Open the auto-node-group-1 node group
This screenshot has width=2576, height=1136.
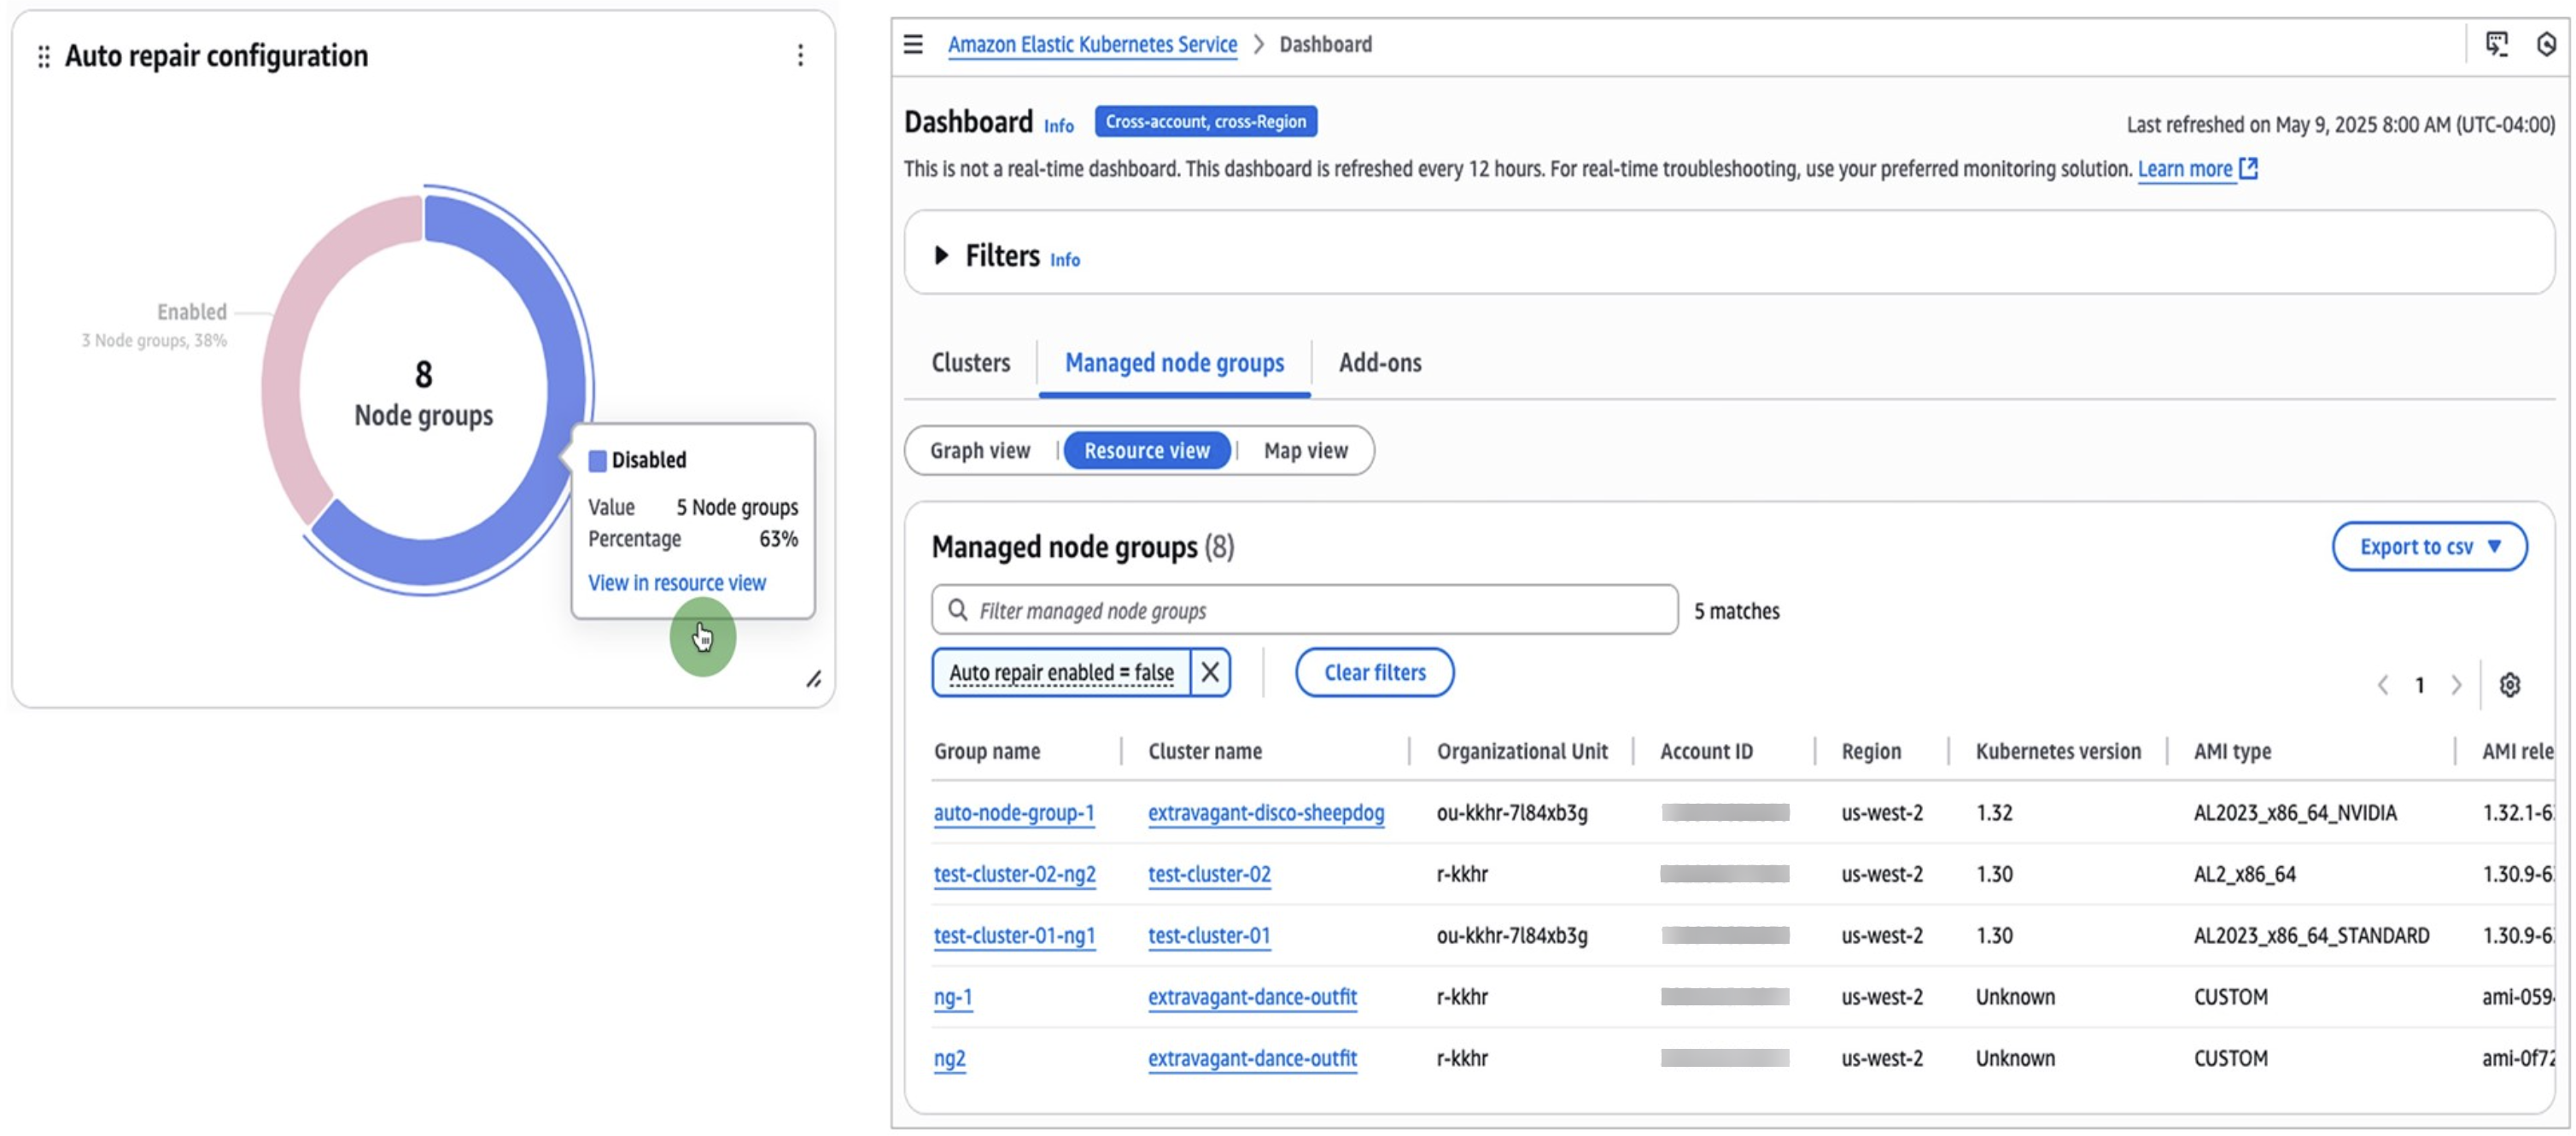click(1014, 813)
